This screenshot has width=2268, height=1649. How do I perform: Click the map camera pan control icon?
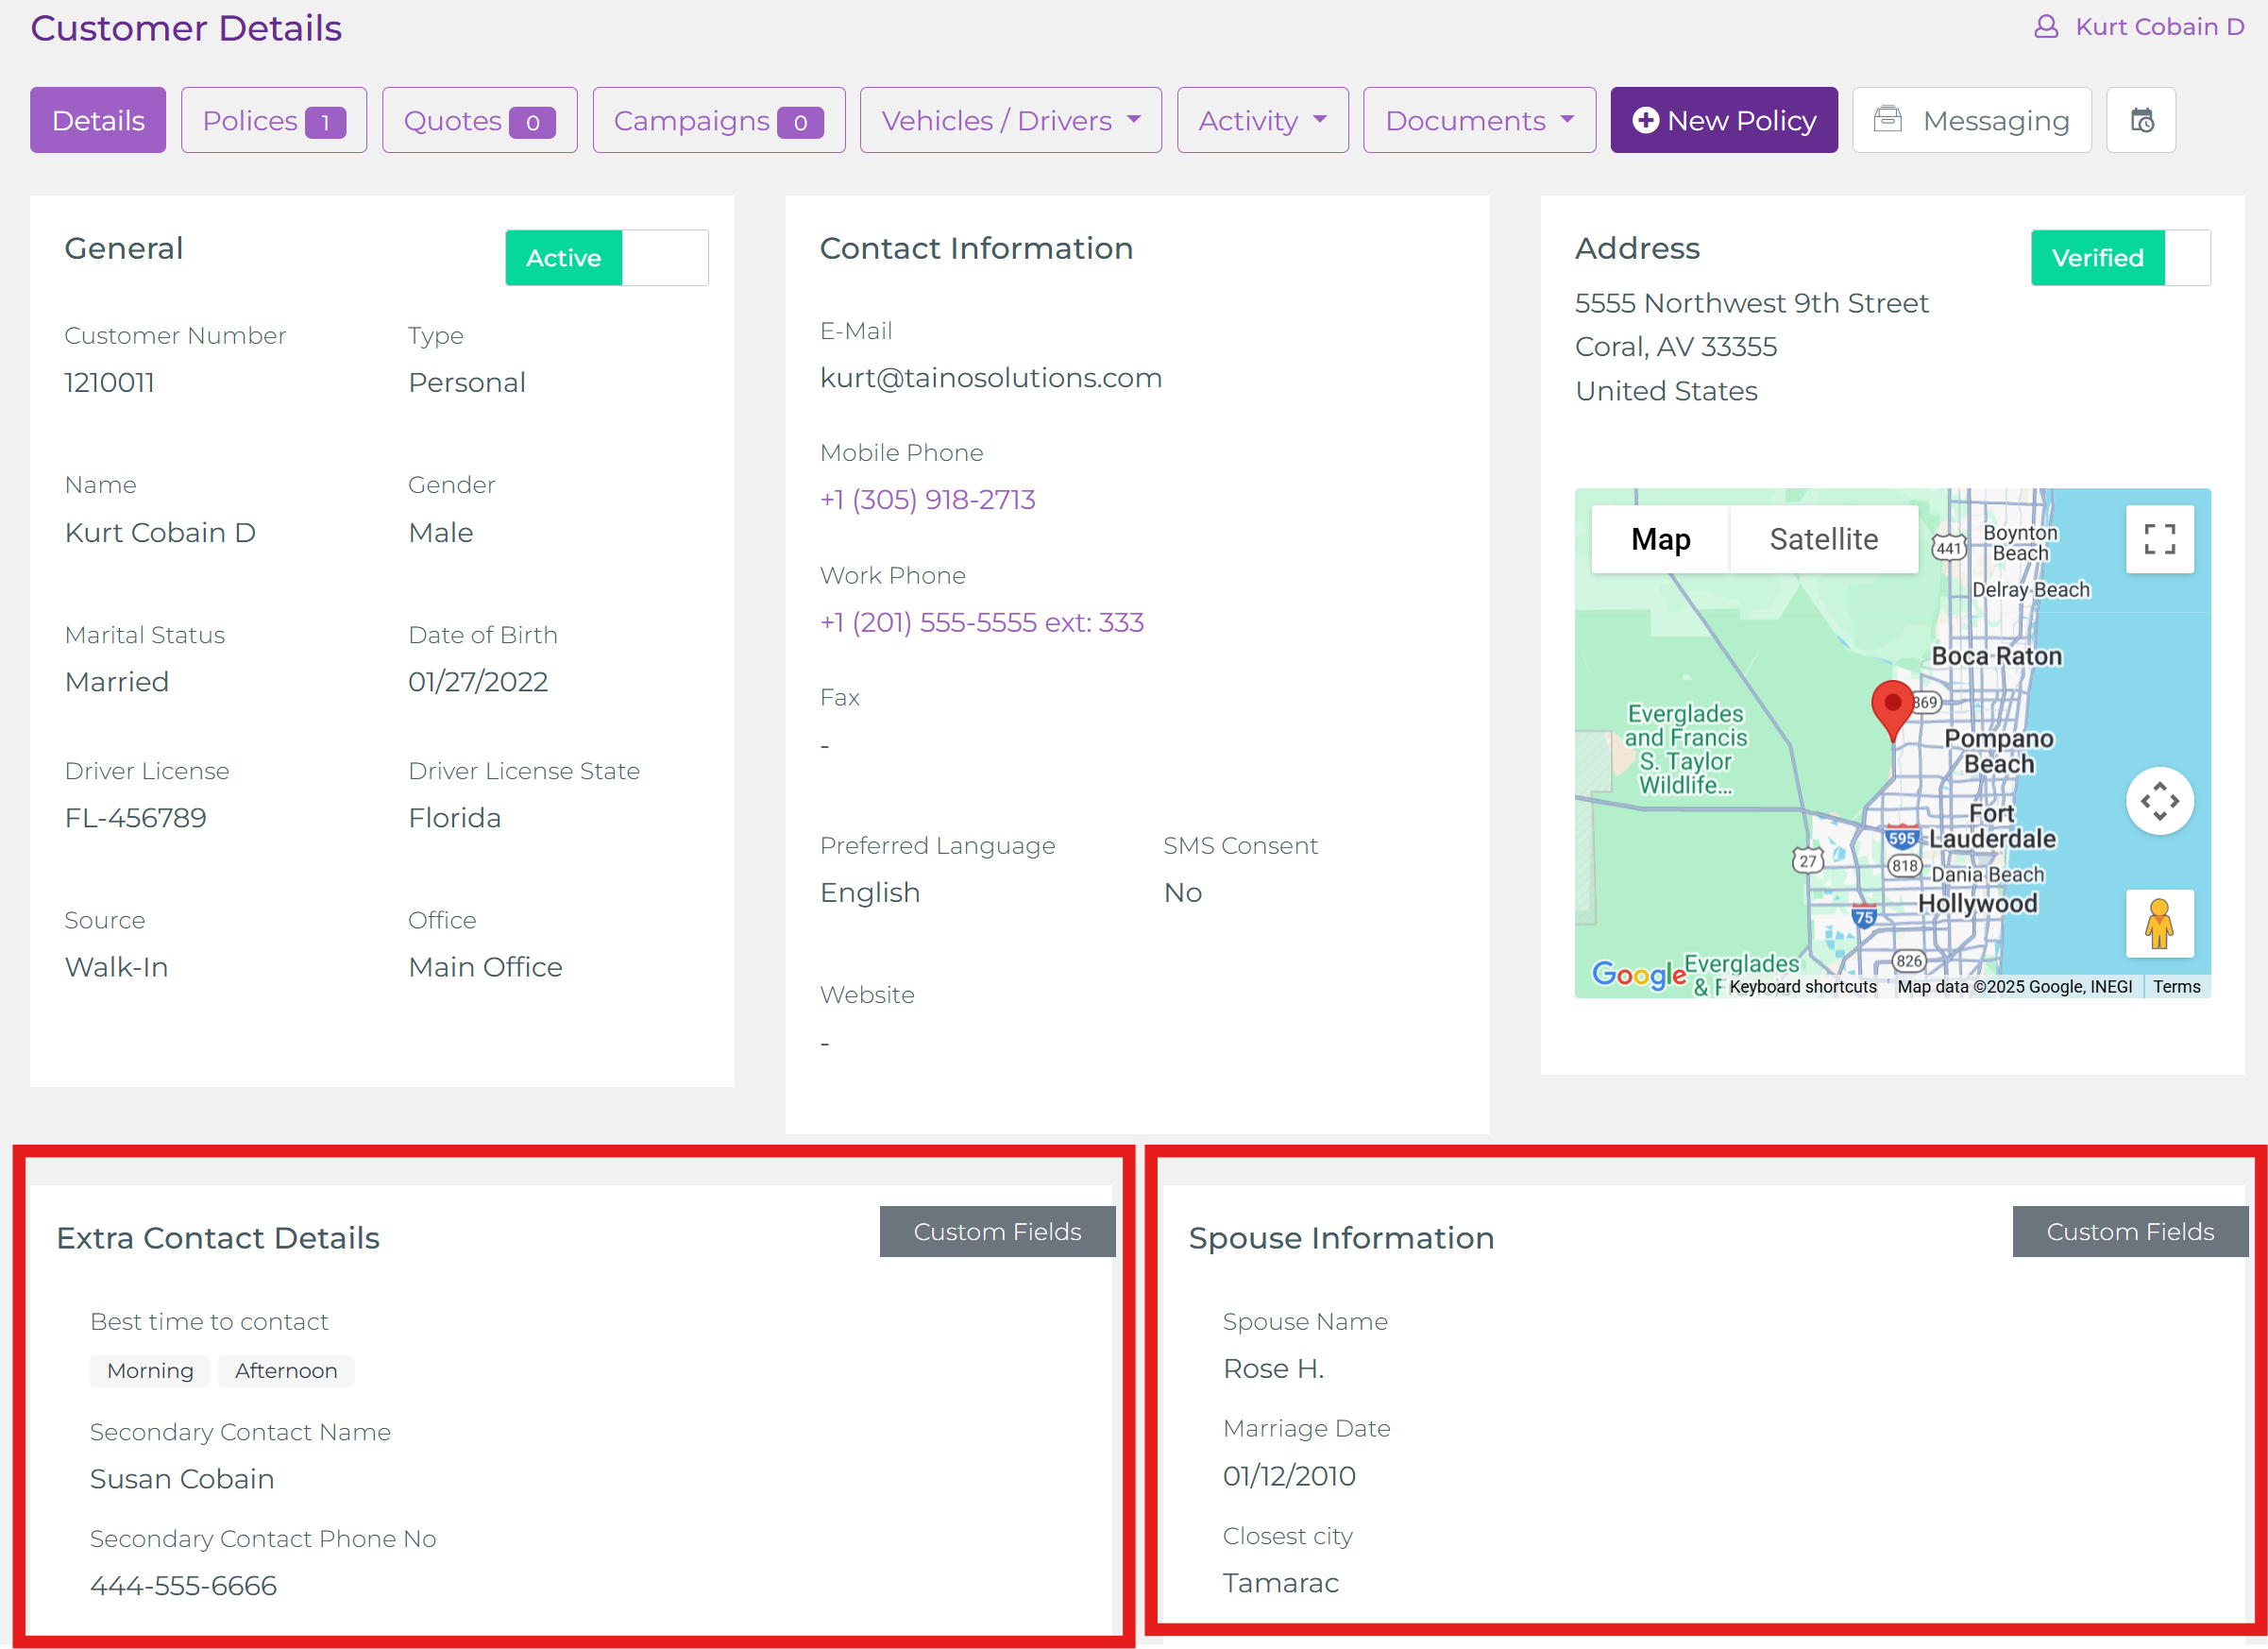coord(2159,801)
